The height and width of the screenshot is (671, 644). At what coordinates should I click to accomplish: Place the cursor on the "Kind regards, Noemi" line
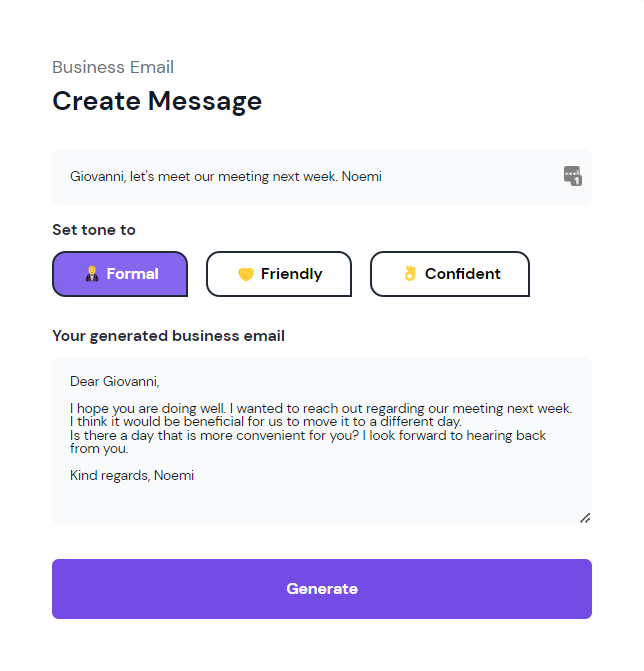(x=132, y=475)
